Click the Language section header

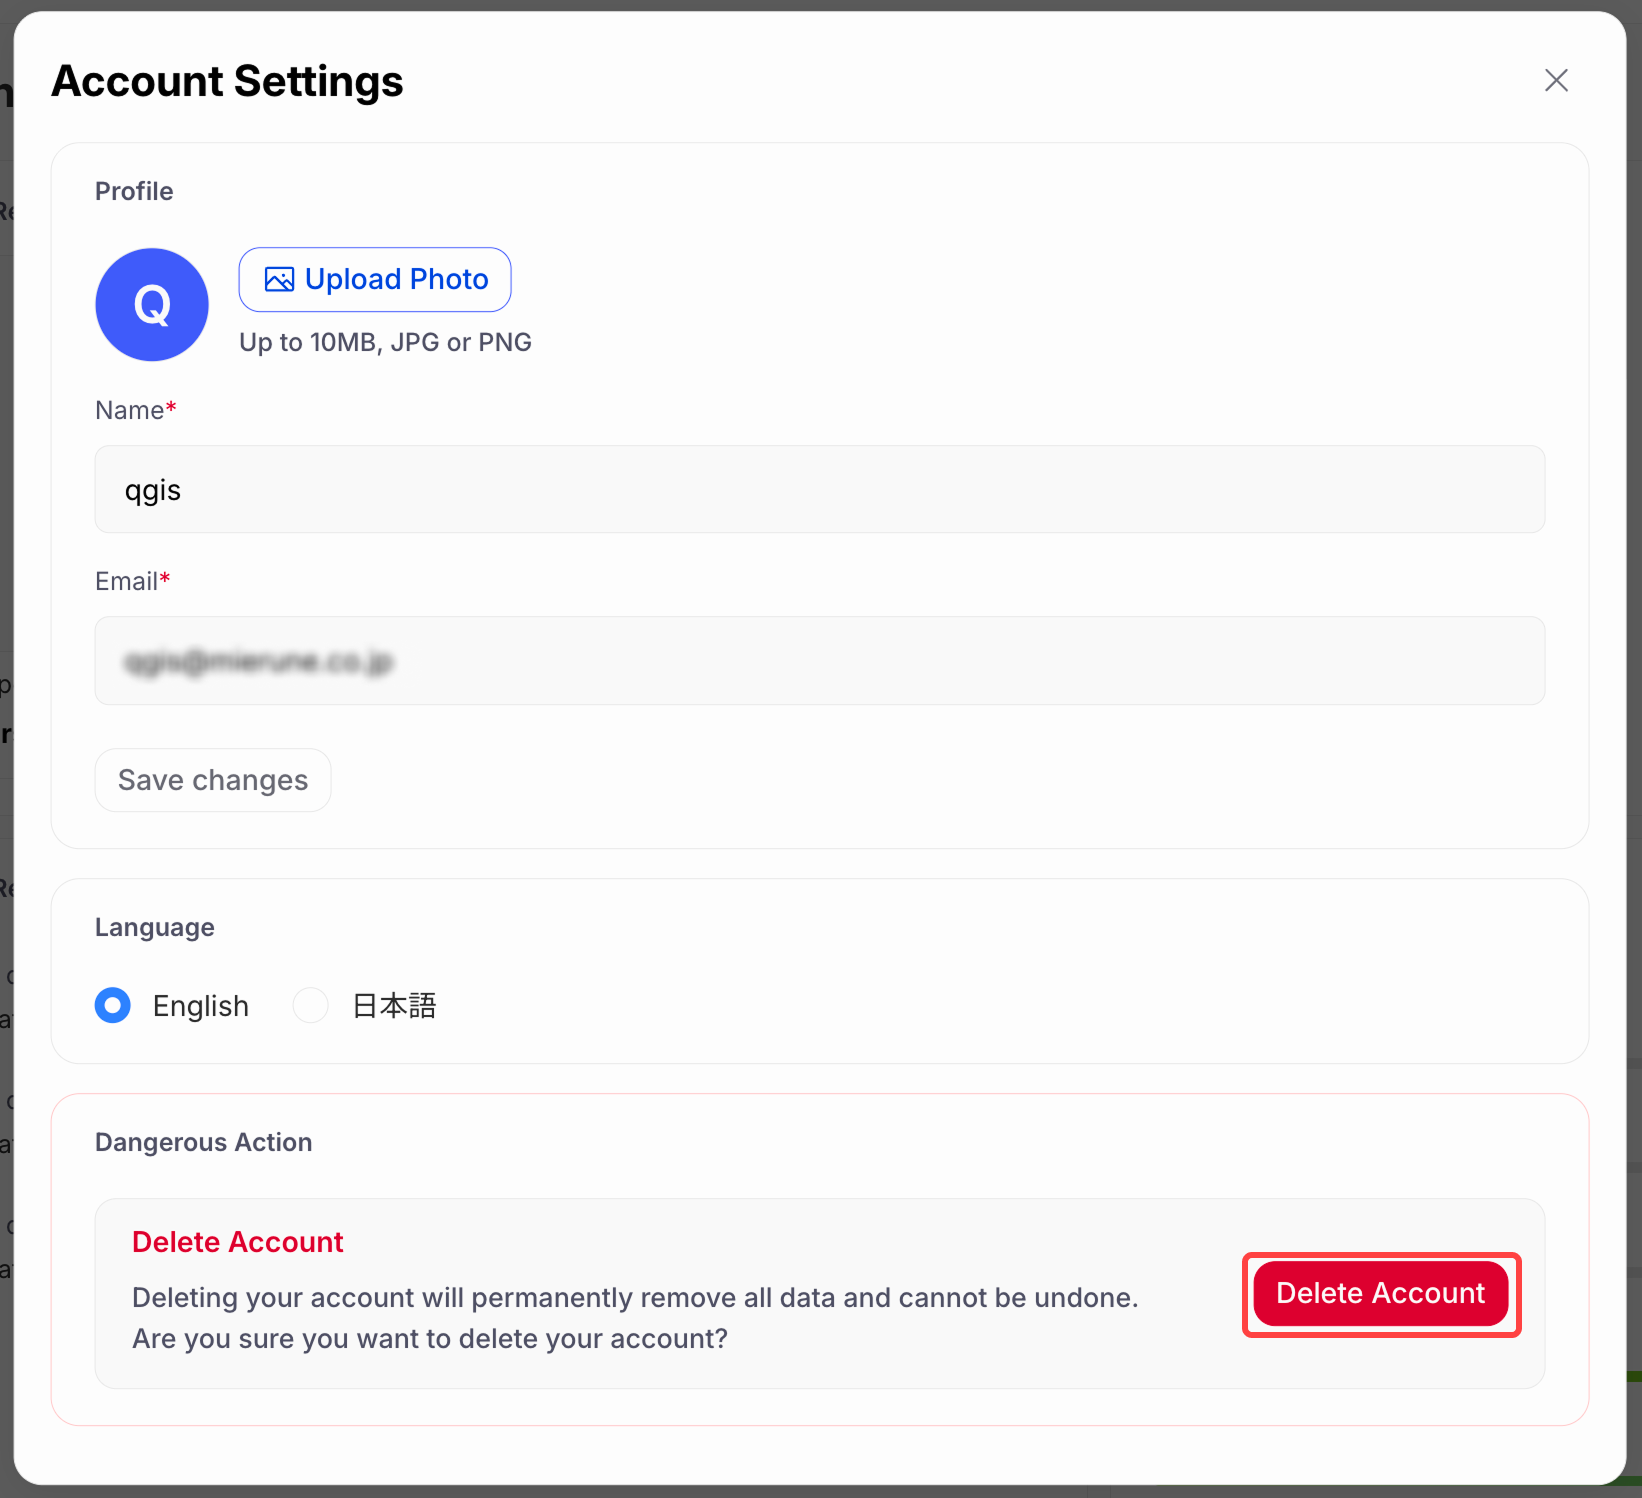pos(154,927)
